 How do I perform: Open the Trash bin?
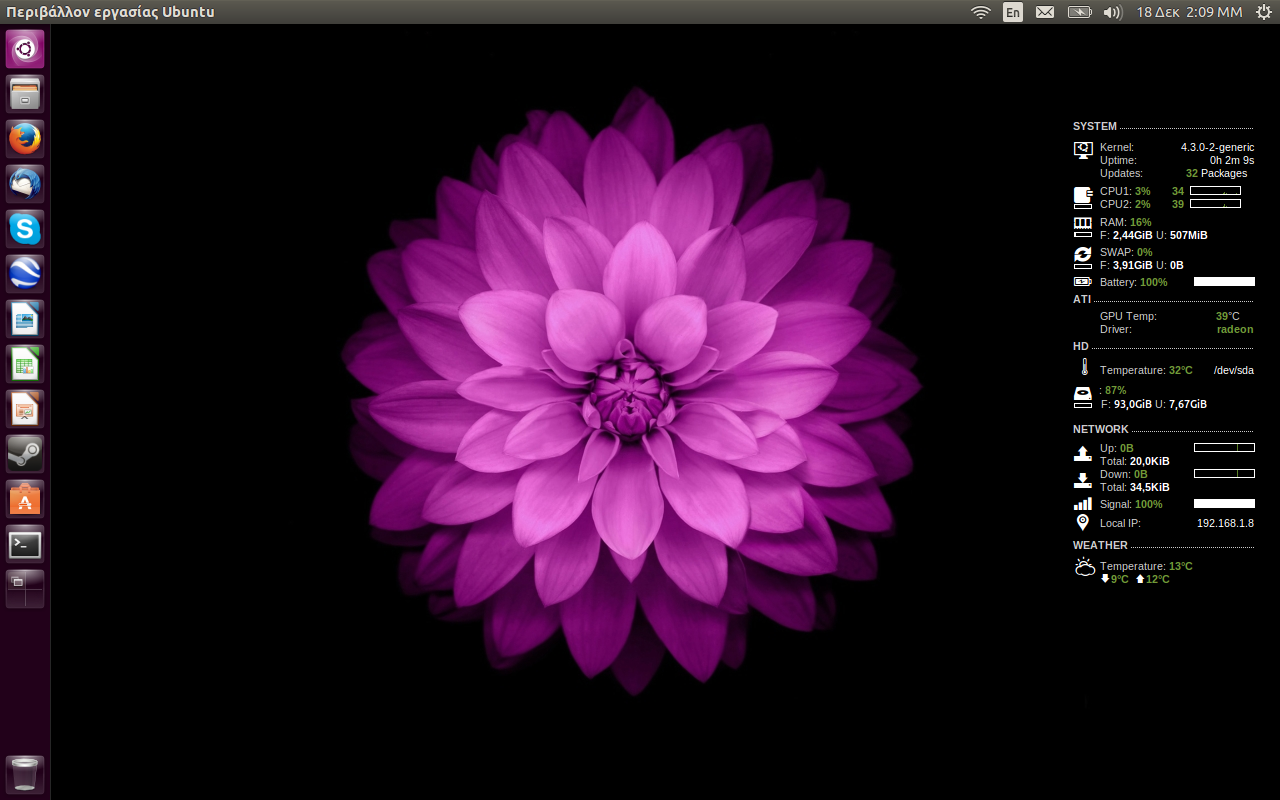(x=25, y=774)
